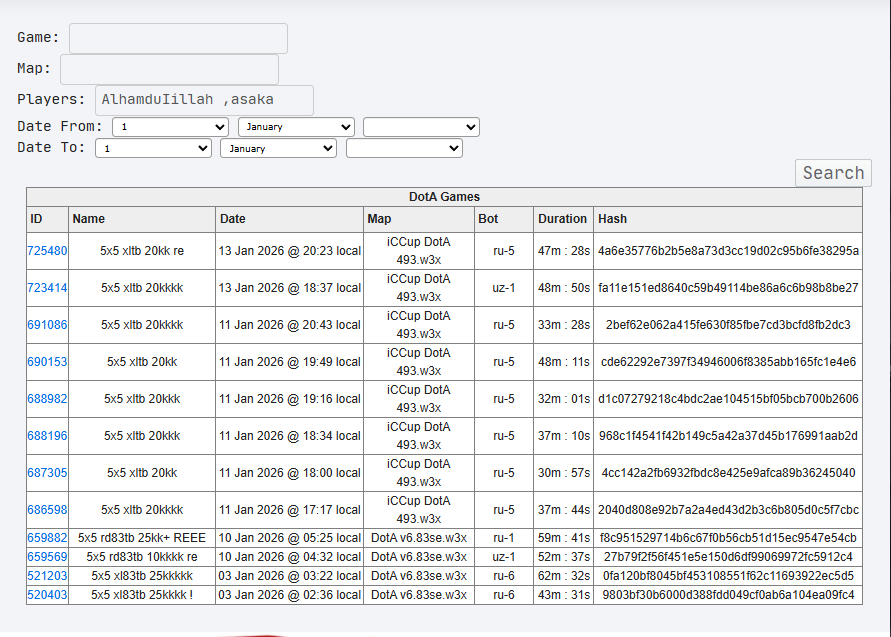Focus the Map text field
This screenshot has height=637, width=891.
click(169, 69)
